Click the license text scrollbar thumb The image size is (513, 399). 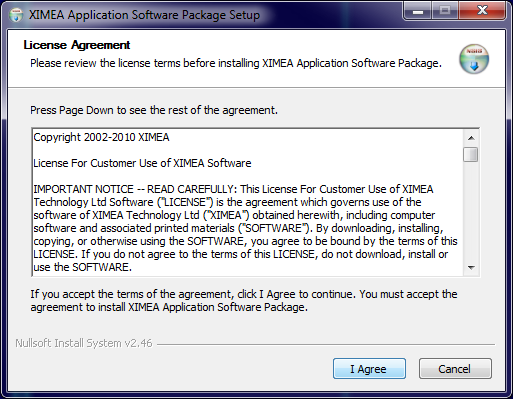pos(471,154)
